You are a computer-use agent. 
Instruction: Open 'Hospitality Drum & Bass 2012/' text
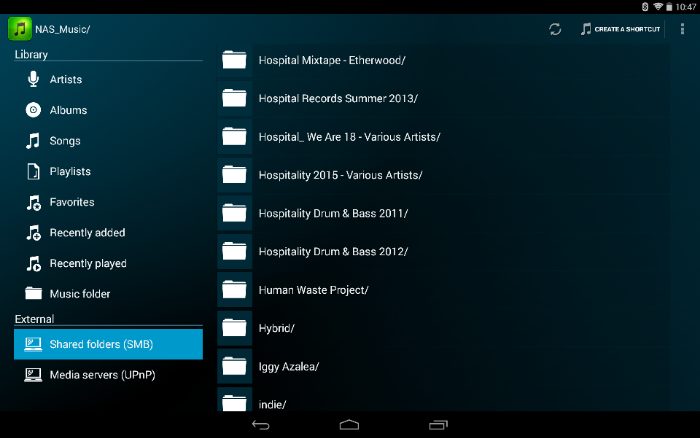click(333, 251)
